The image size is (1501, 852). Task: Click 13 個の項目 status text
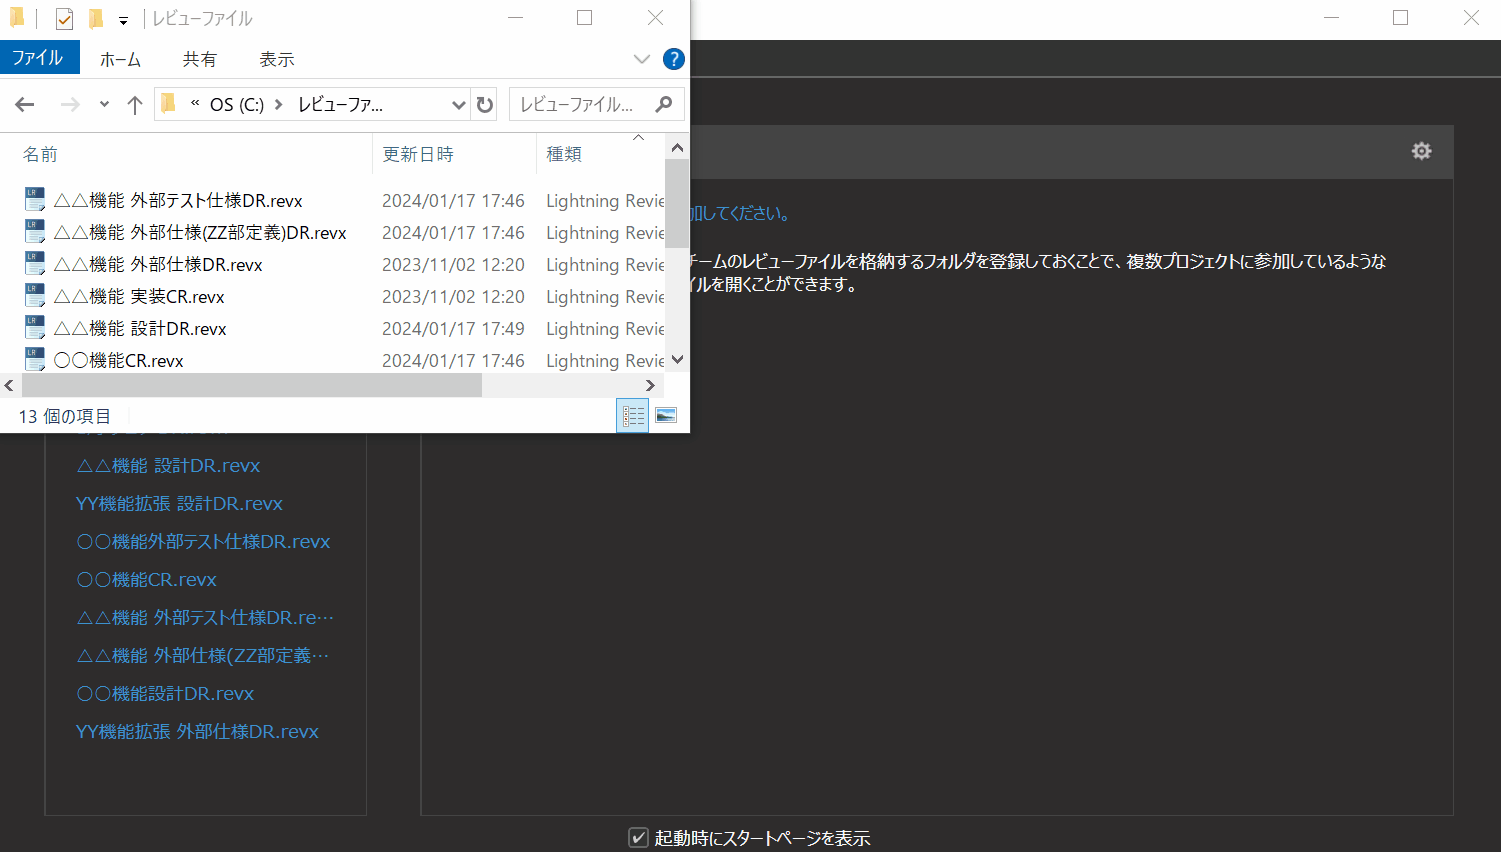[64, 417]
